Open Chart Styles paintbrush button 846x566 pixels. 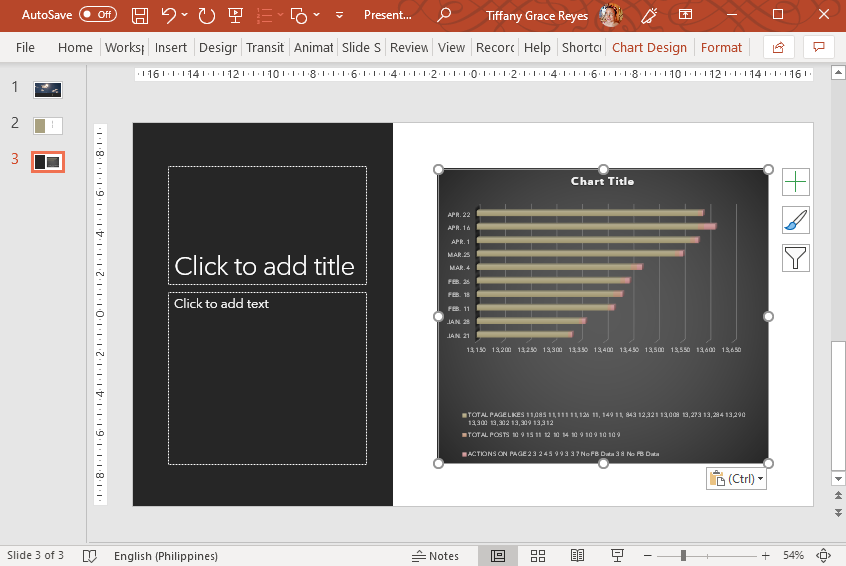(796, 220)
